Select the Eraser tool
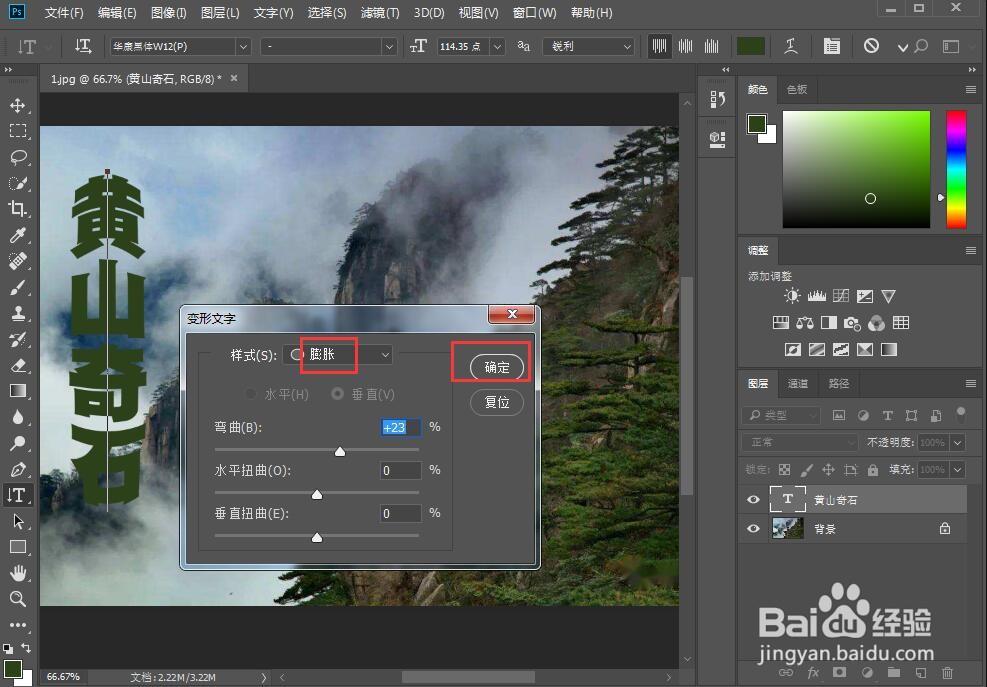 [18, 365]
